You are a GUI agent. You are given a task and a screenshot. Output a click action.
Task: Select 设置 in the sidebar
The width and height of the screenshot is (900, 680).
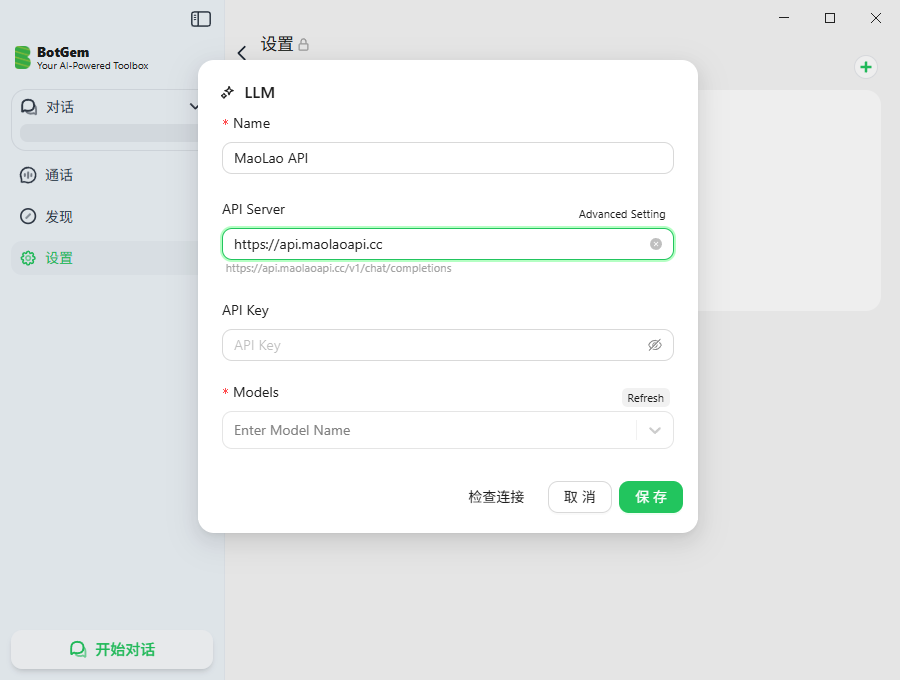[x=106, y=258]
